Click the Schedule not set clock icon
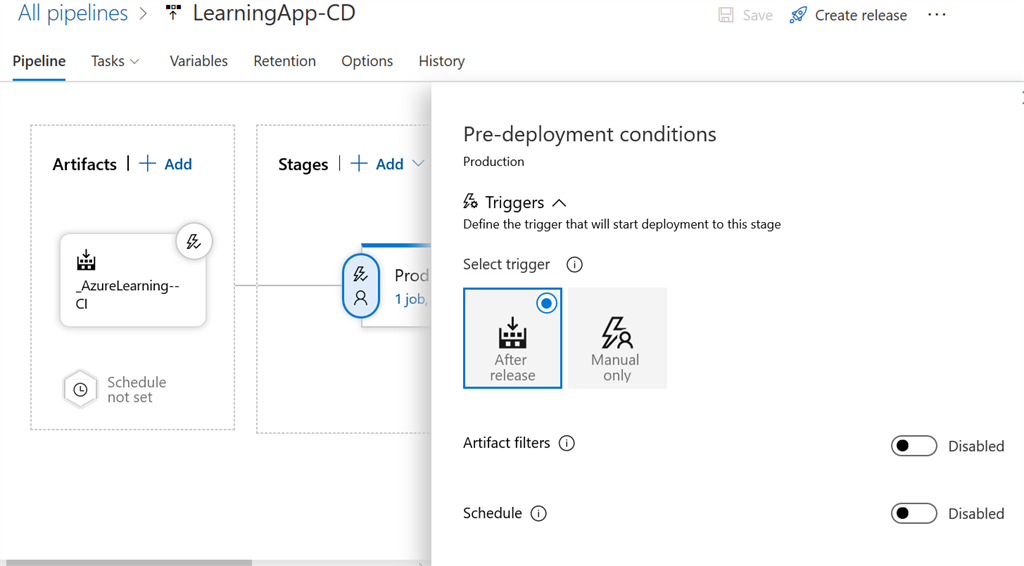1024x566 pixels. (x=80, y=390)
